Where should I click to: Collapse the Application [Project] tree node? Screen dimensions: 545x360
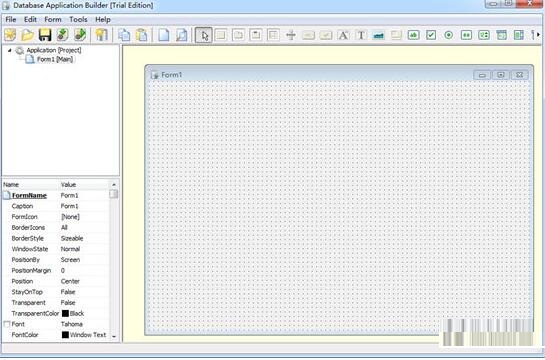point(9,50)
